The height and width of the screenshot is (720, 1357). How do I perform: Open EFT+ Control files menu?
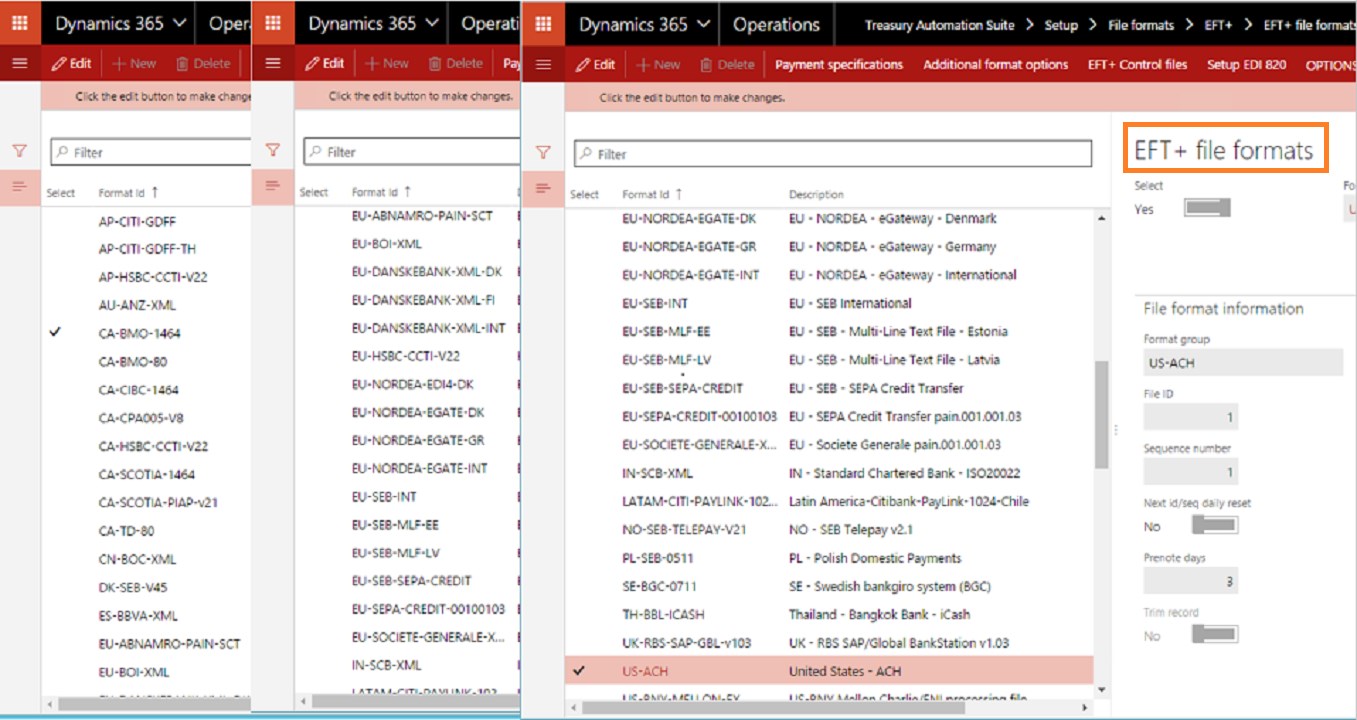(x=1137, y=64)
